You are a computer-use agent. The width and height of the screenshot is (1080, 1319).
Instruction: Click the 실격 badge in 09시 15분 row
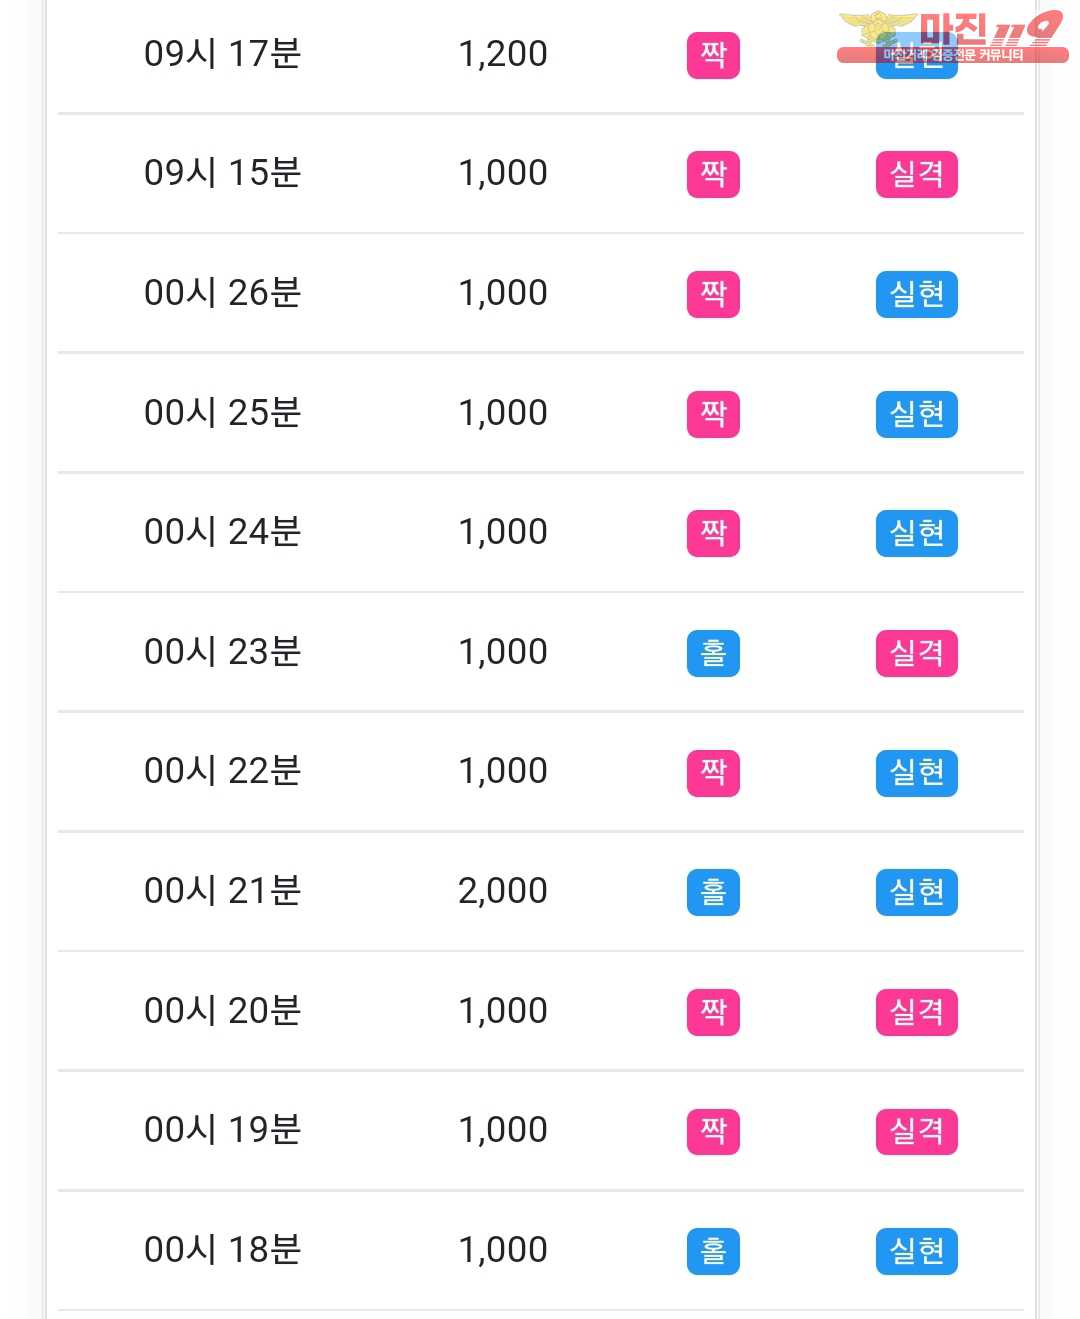click(x=917, y=174)
